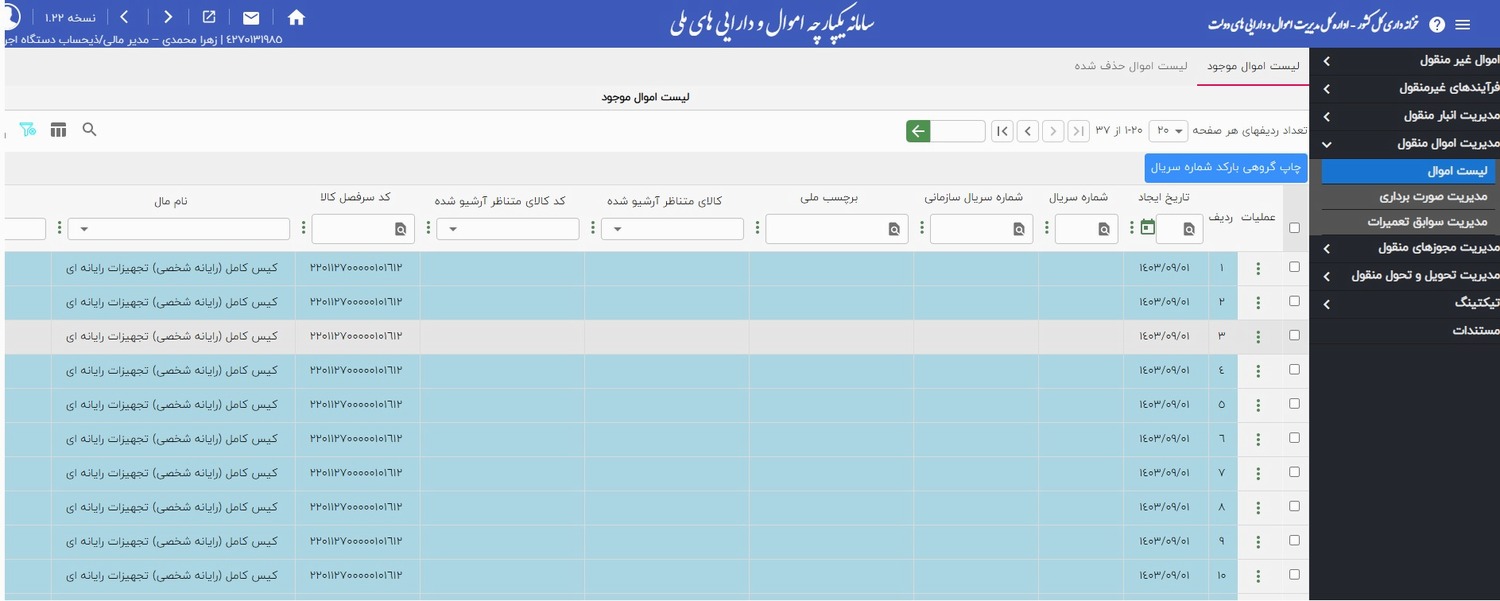This screenshot has height=601, width=1500.
Task: Click search icon in تاریخ ایجاد filter
Action: pos(1189,230)
